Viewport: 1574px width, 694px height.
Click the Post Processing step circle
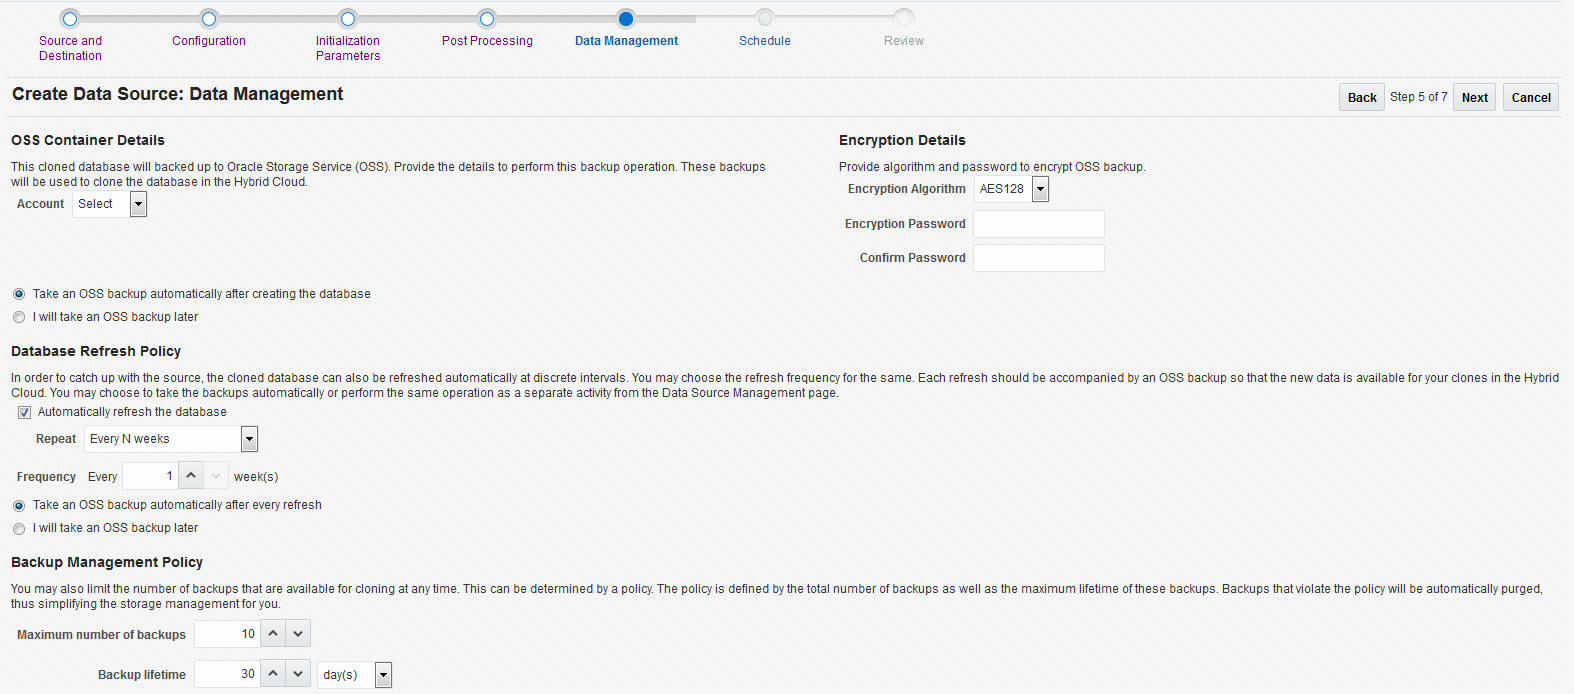click(x=487, y=18)
